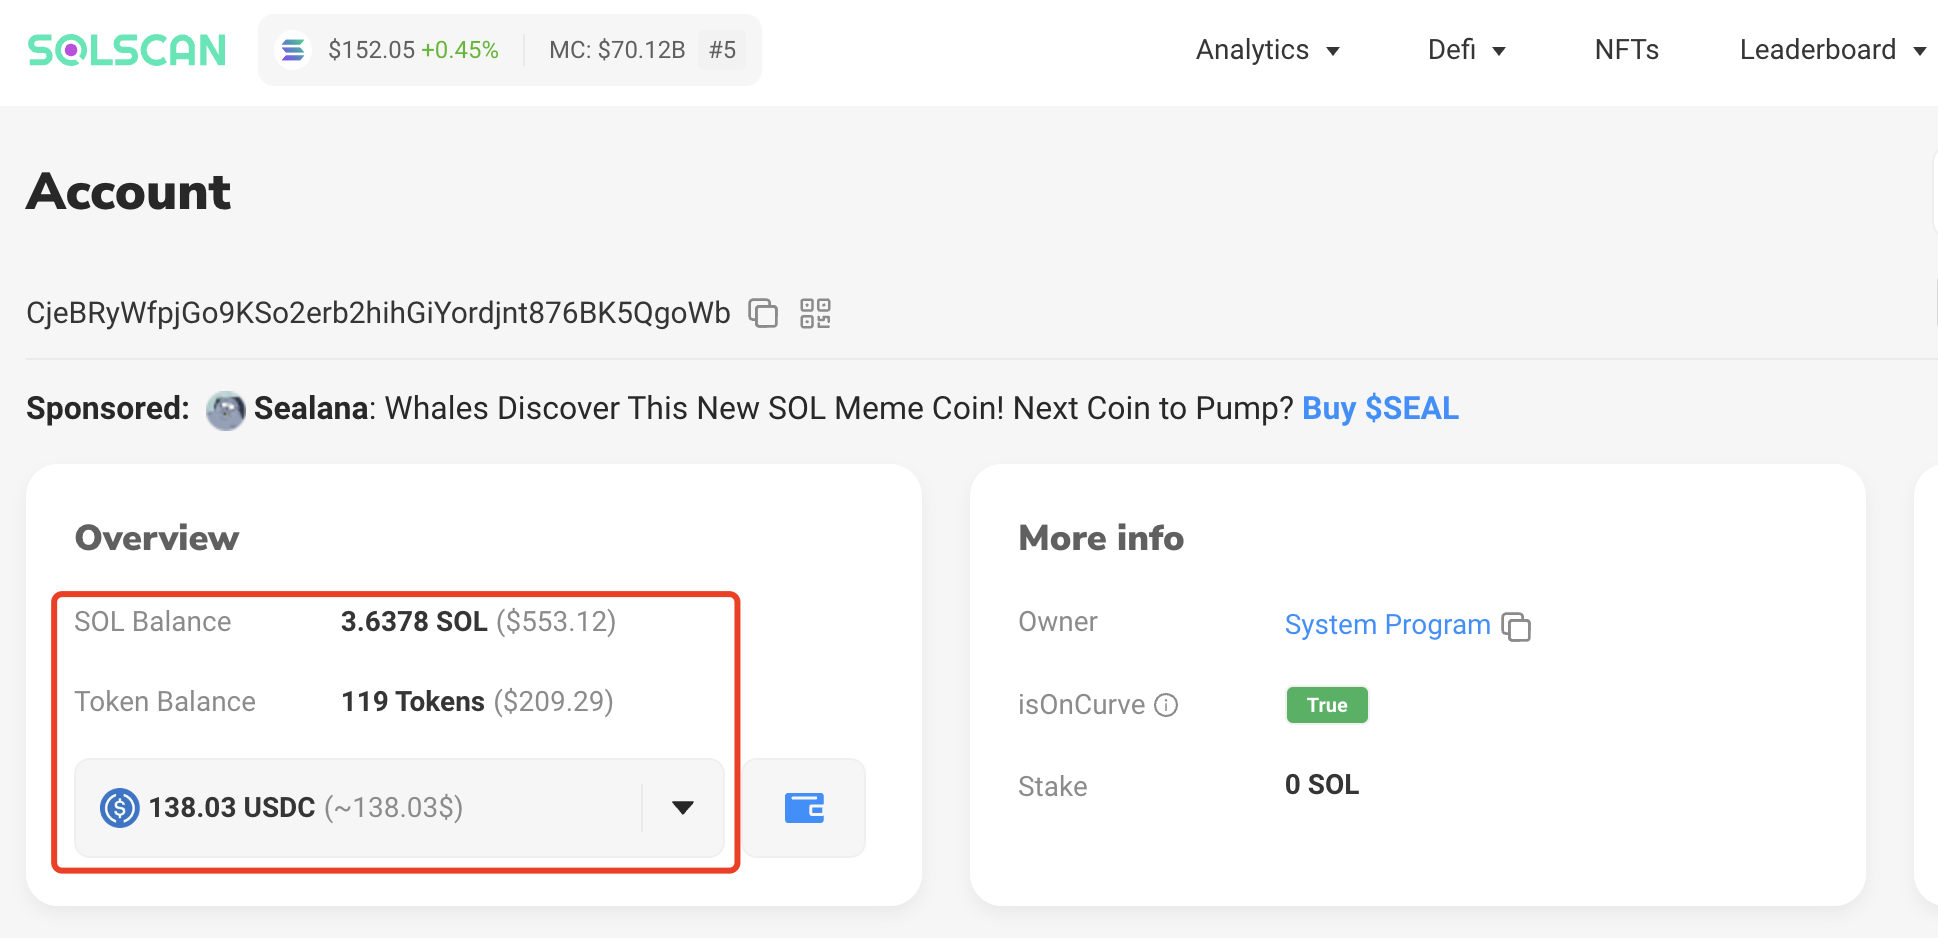The width and height of the screenshot is (1938, 938).
Task: Show QR code for account address
Action: pyautogui.click(x=815, y=313)
